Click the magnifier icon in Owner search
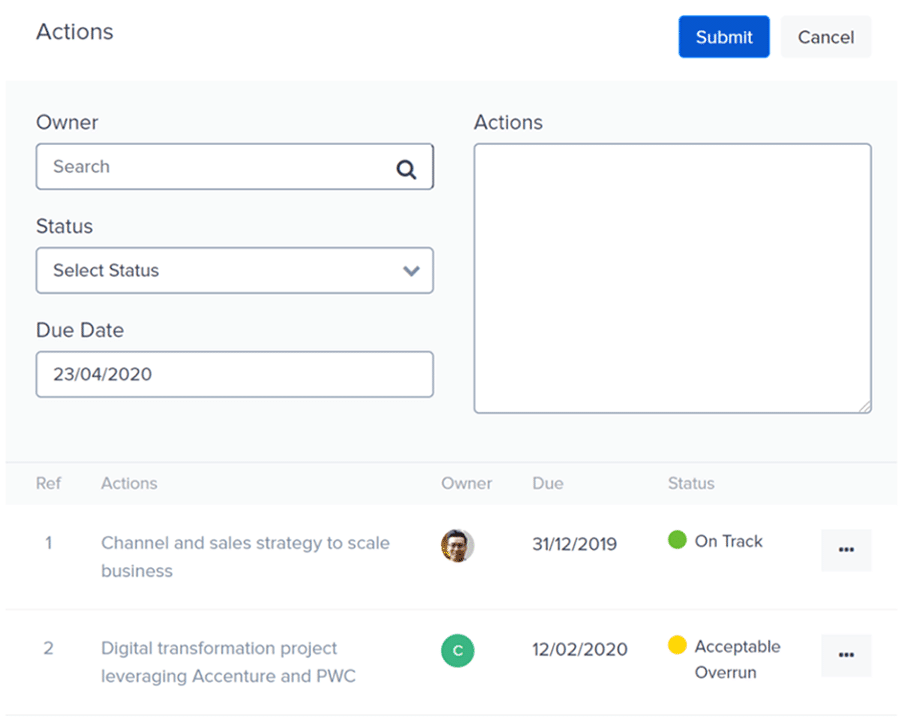Viewport: 900px width, 718px height. click(406, 169)
